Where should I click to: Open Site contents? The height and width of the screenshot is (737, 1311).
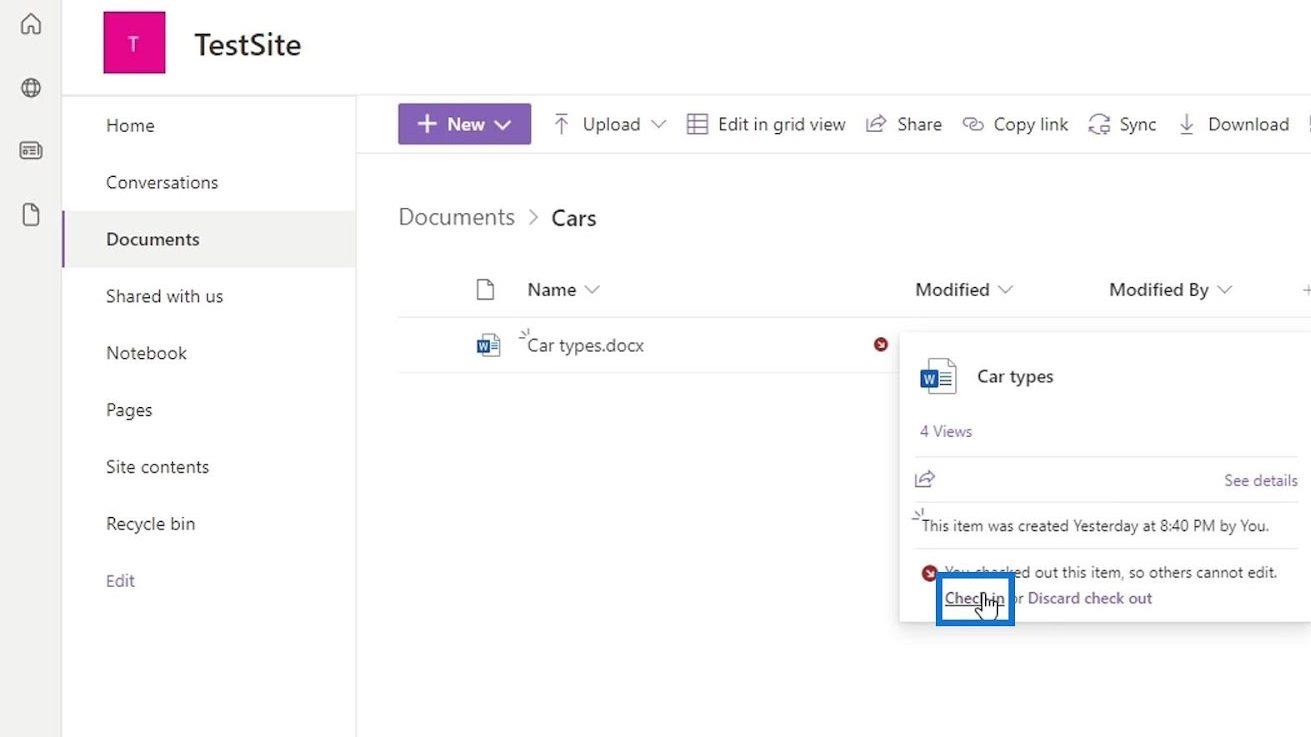158,467
